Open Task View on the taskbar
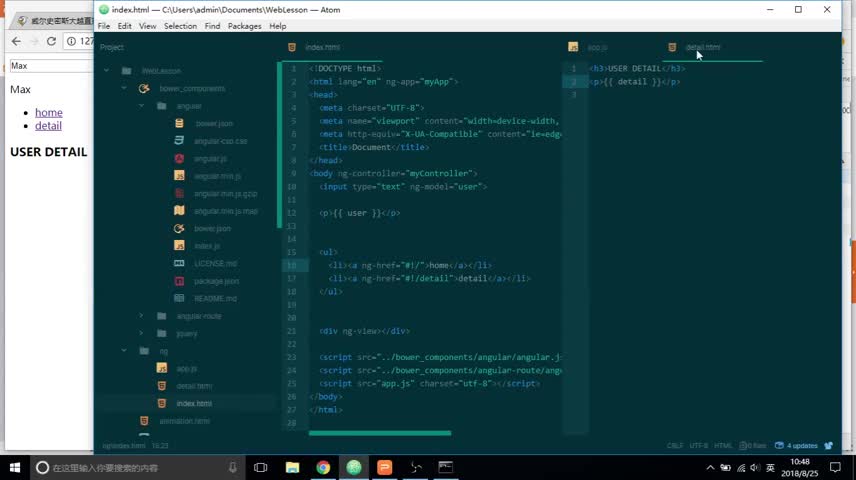Viewport: 856px width, 480px height. pyautogui.click(x=261, y=467)
